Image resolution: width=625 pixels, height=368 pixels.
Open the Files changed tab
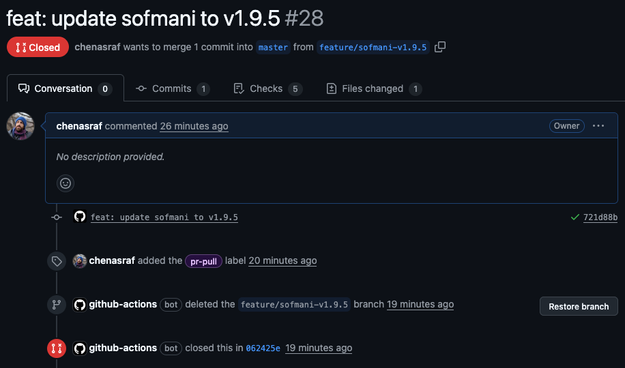coord(374,89)
